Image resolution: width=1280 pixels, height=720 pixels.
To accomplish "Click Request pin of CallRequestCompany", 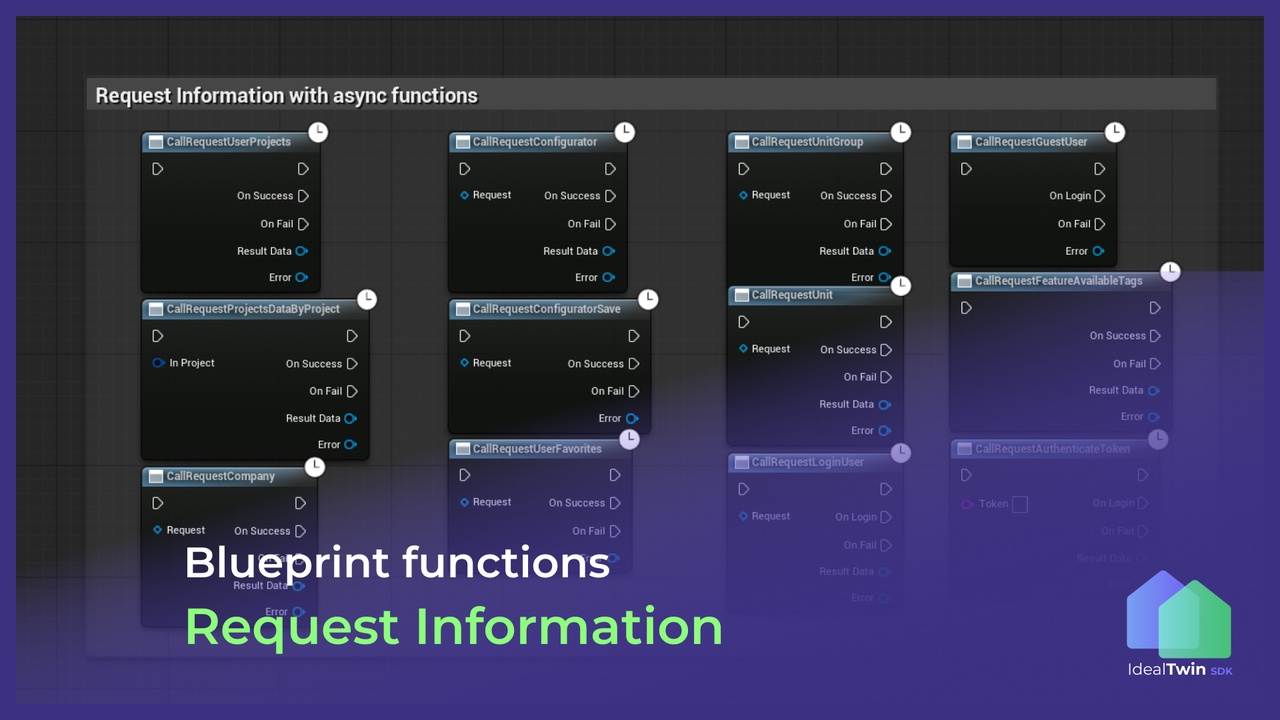I will click(x=158, y=530).
